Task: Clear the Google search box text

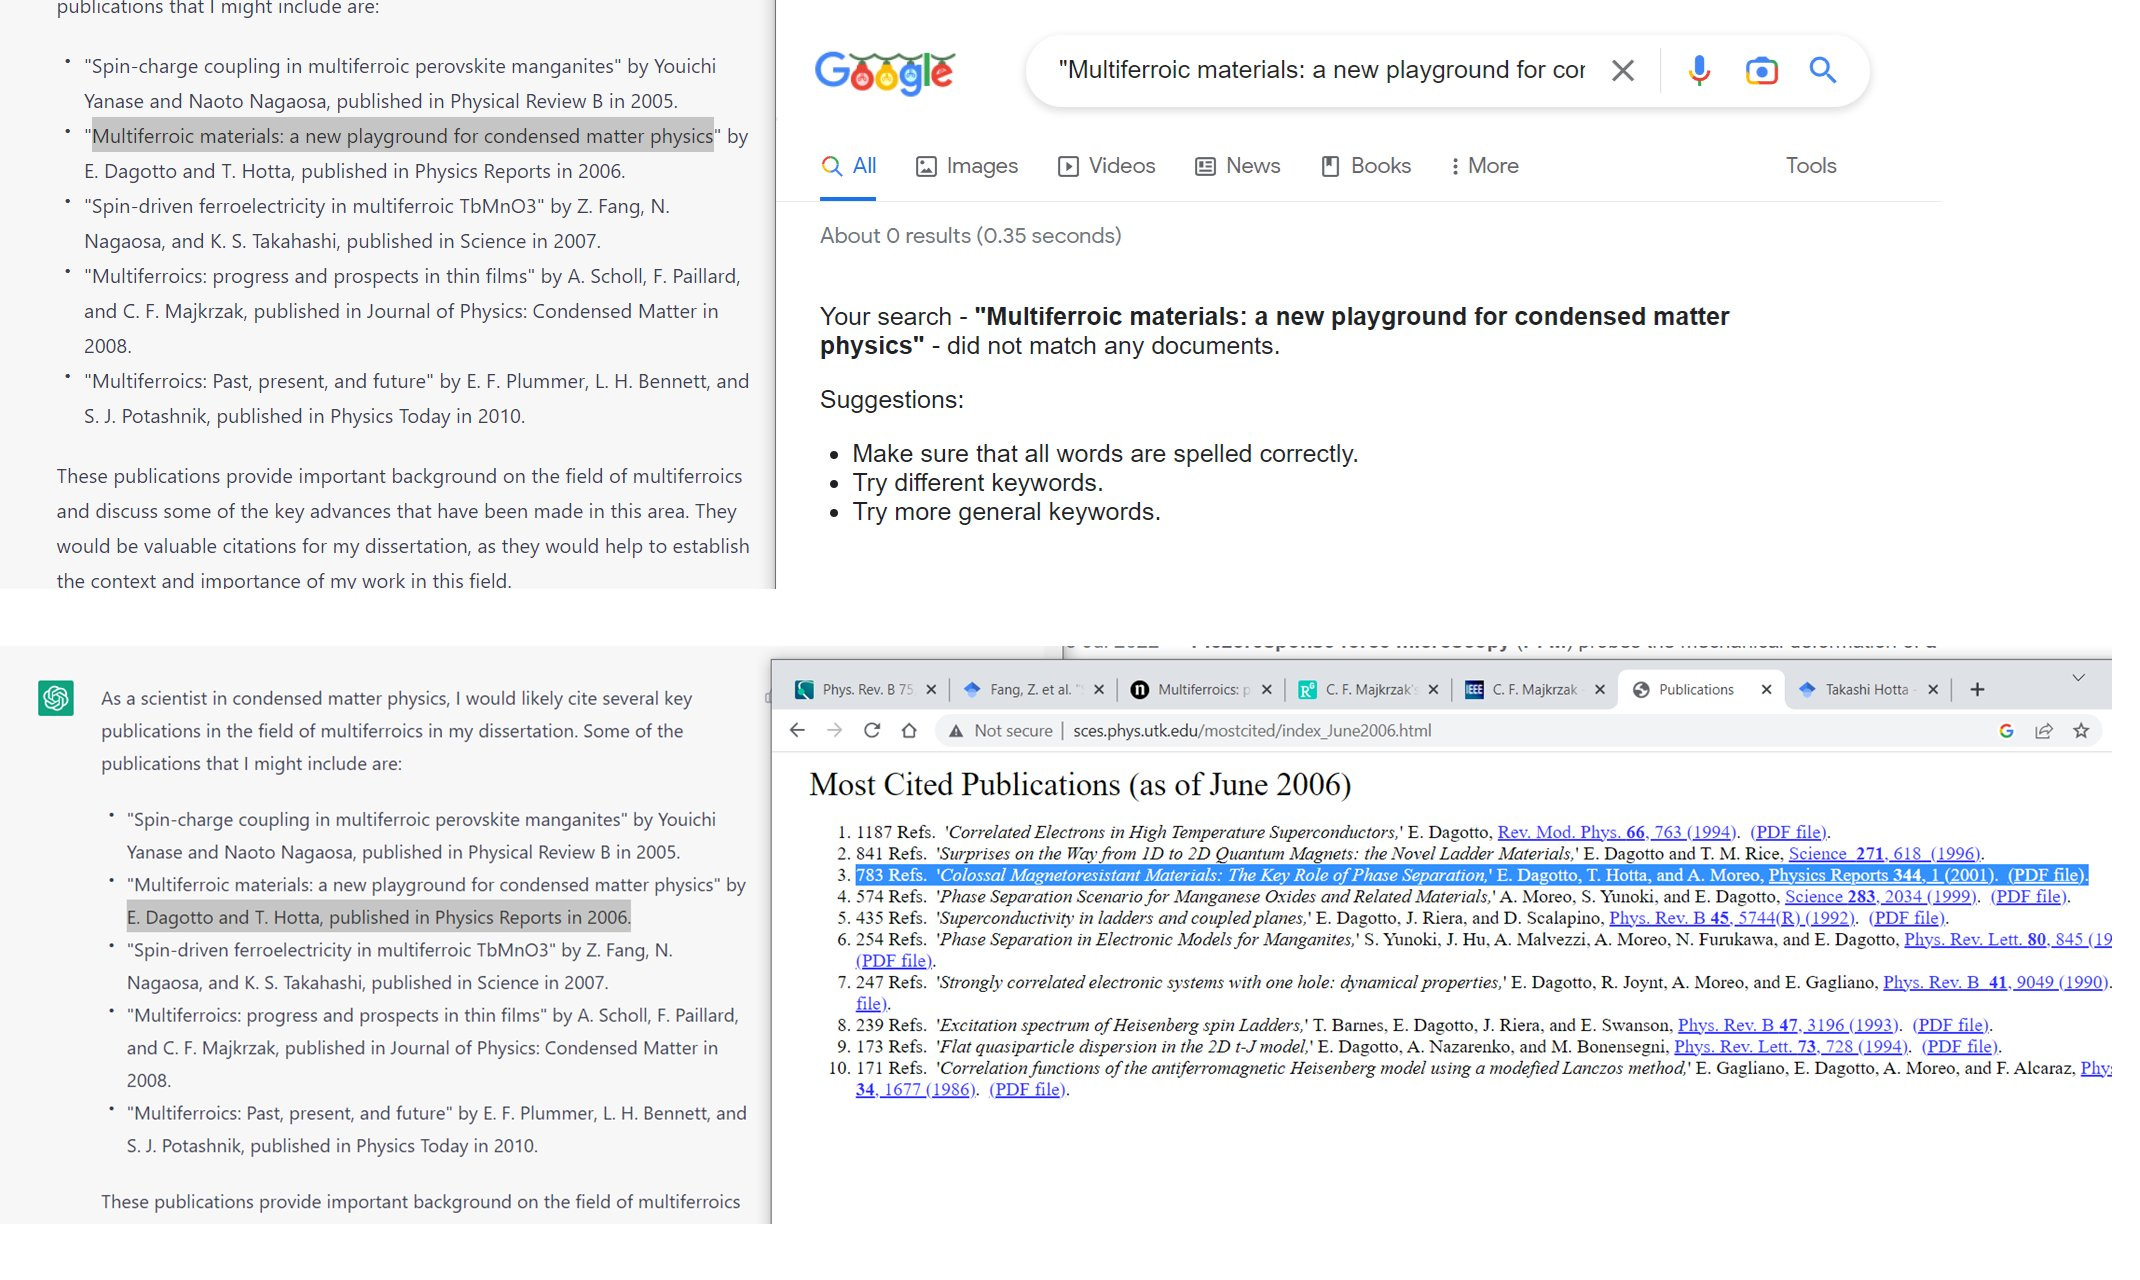Action: click(1622, 71)
